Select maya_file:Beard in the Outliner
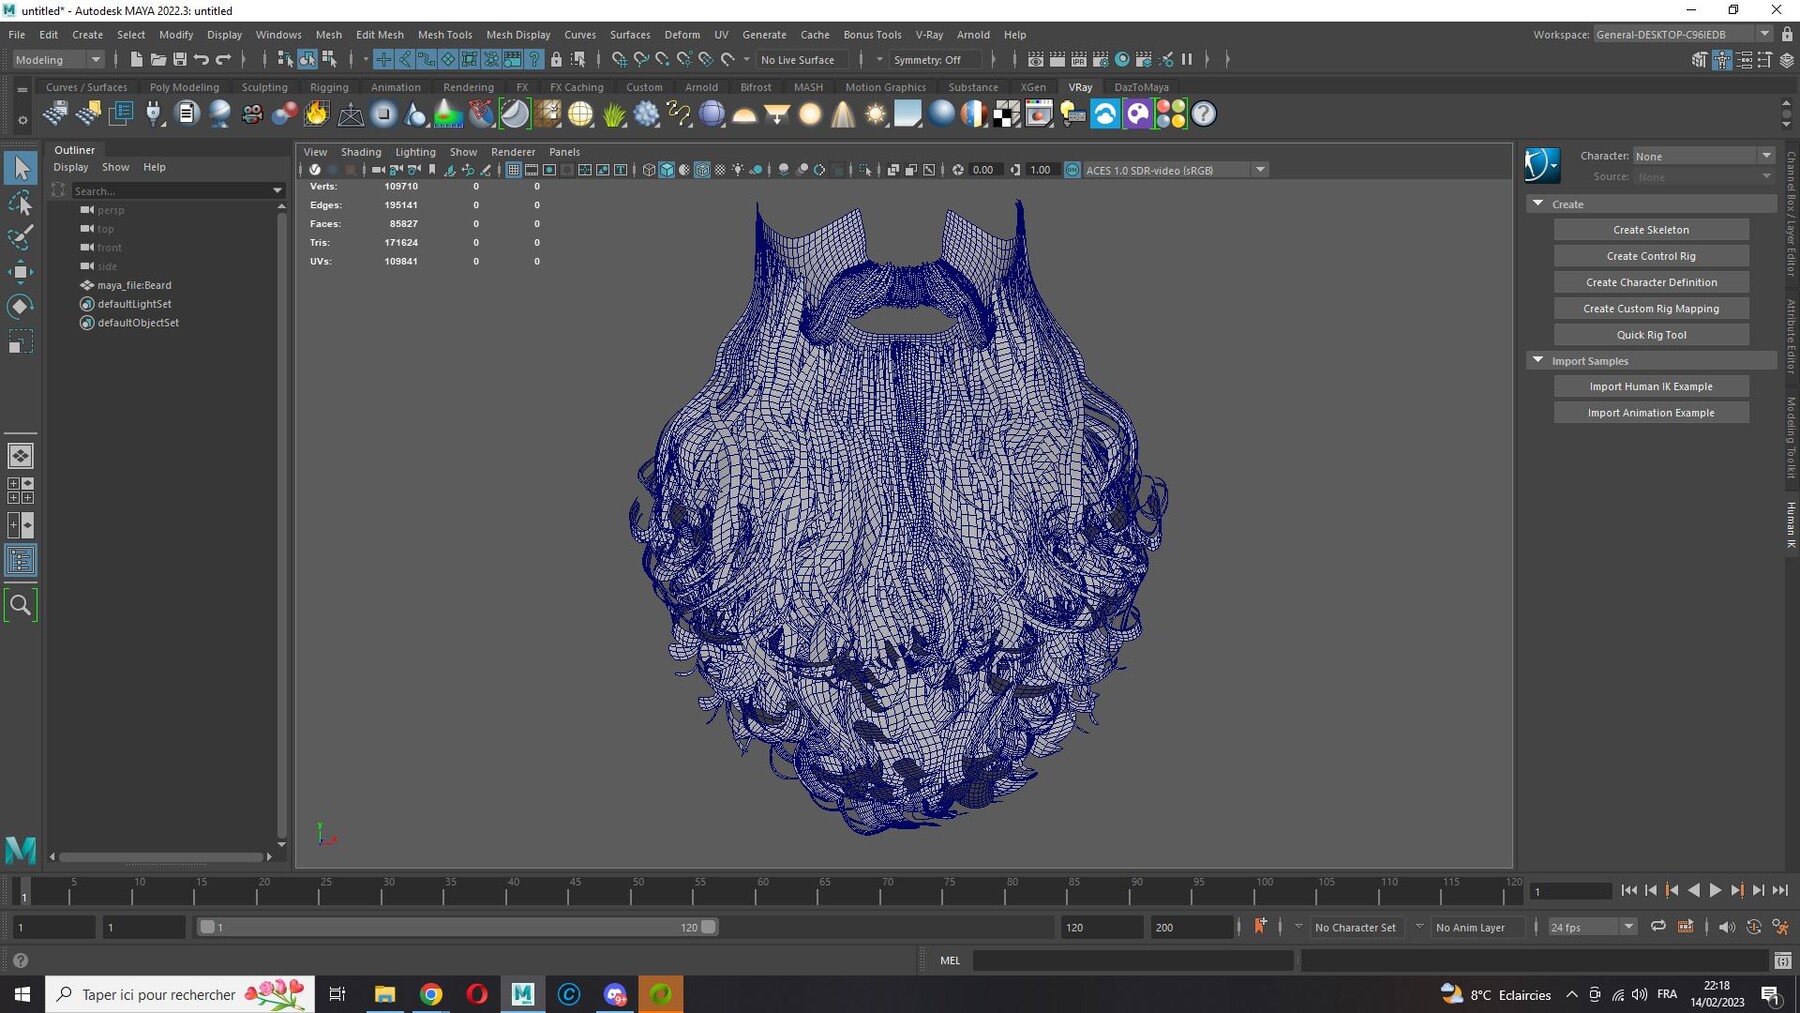This screenshot has width=1800, height=1013. point(134,285)
